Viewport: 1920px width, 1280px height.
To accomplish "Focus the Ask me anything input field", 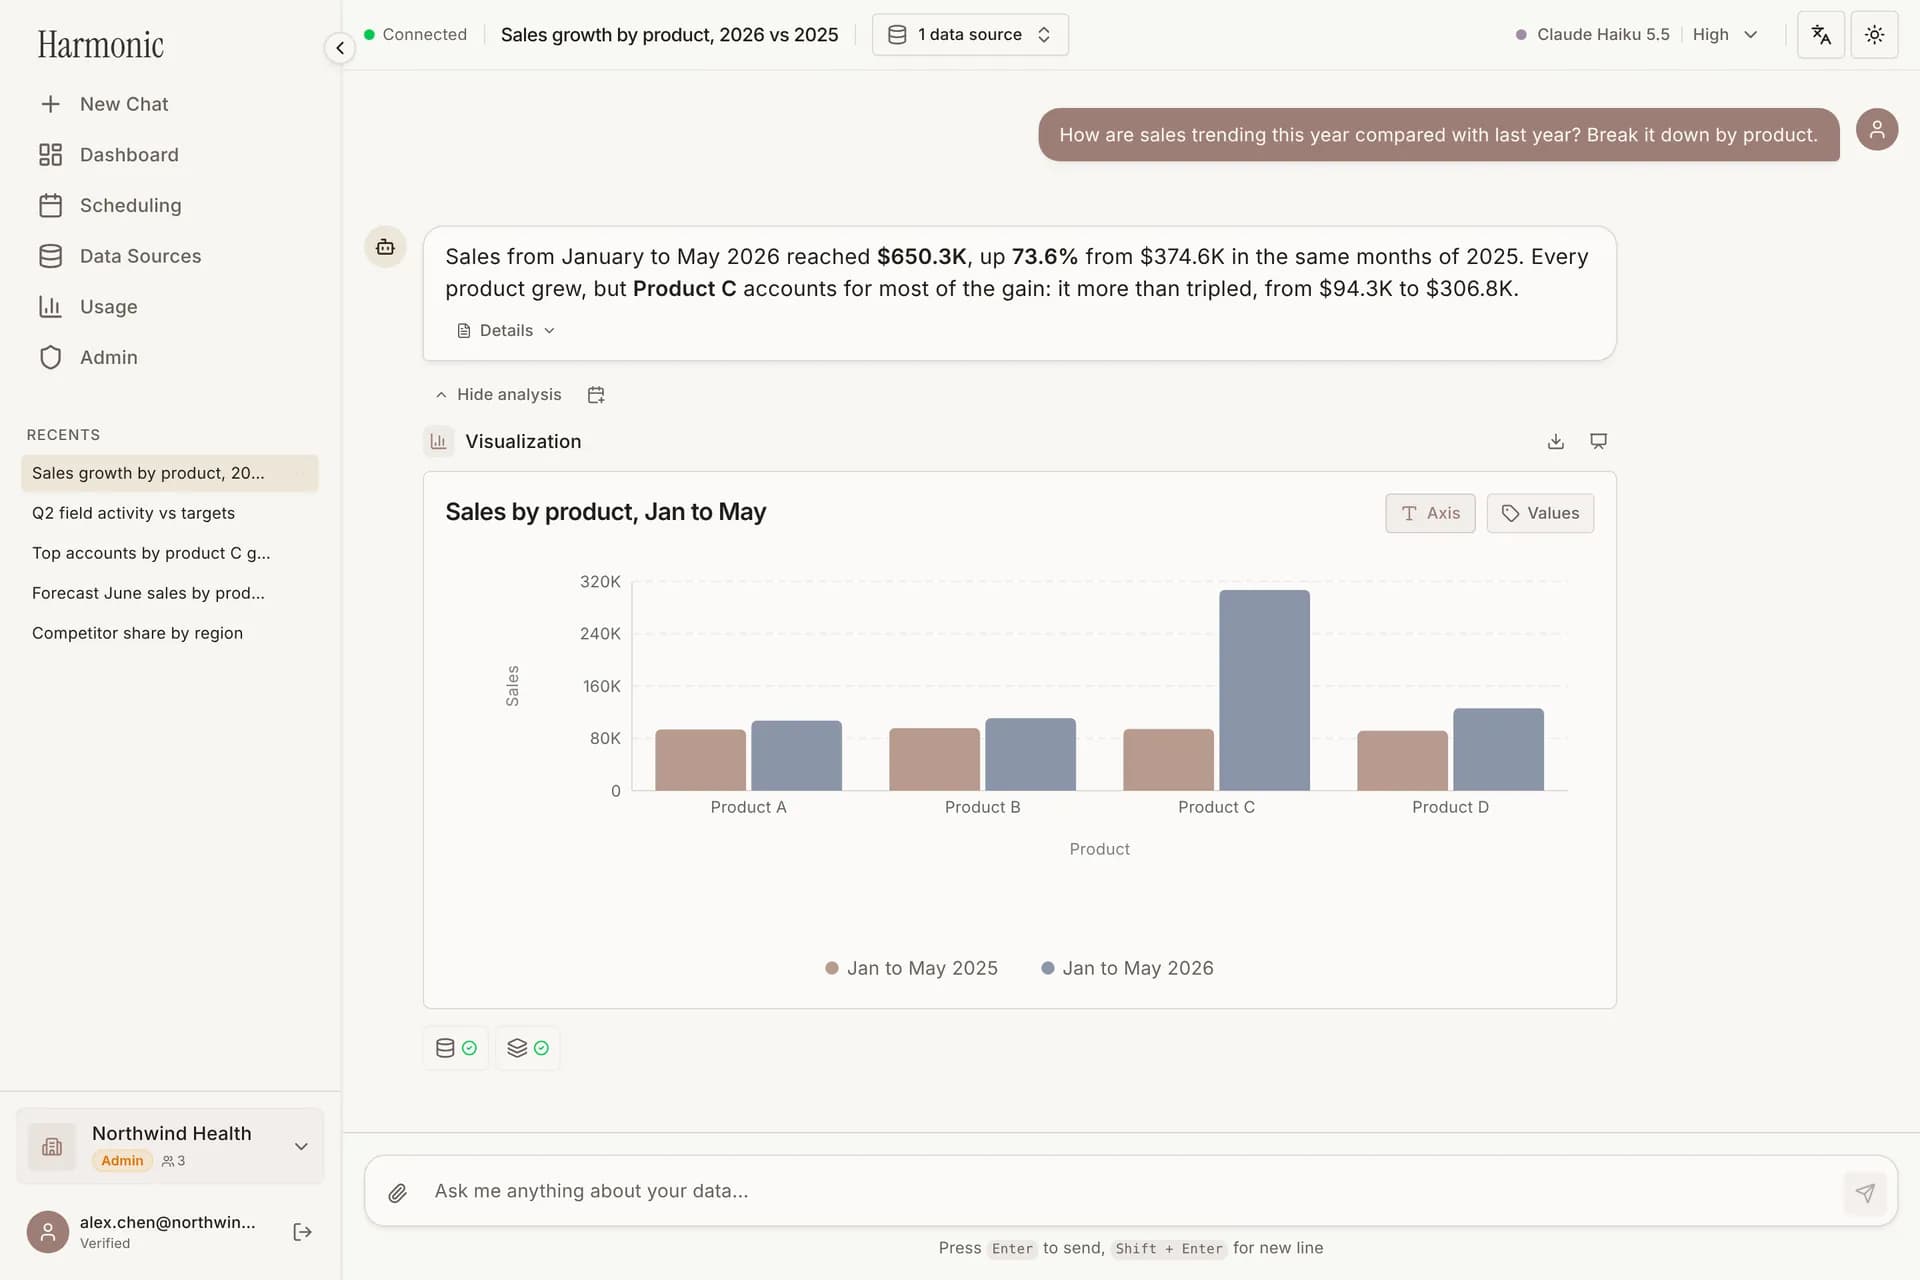I will 1130,1191.
